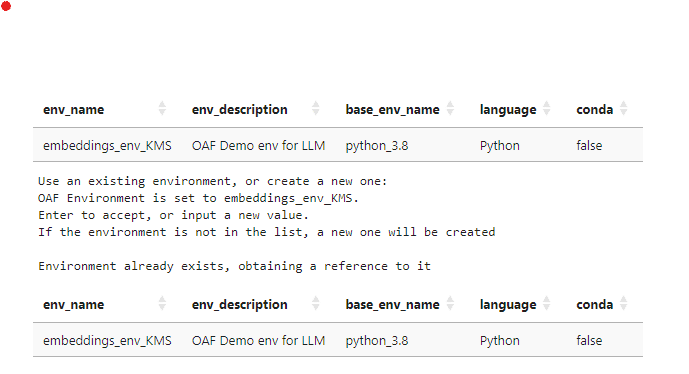Sort the lower table by env_description using its arrow icon
This screenshot has width=689, height=374.
pyautogui.click(x=315, y=303)
